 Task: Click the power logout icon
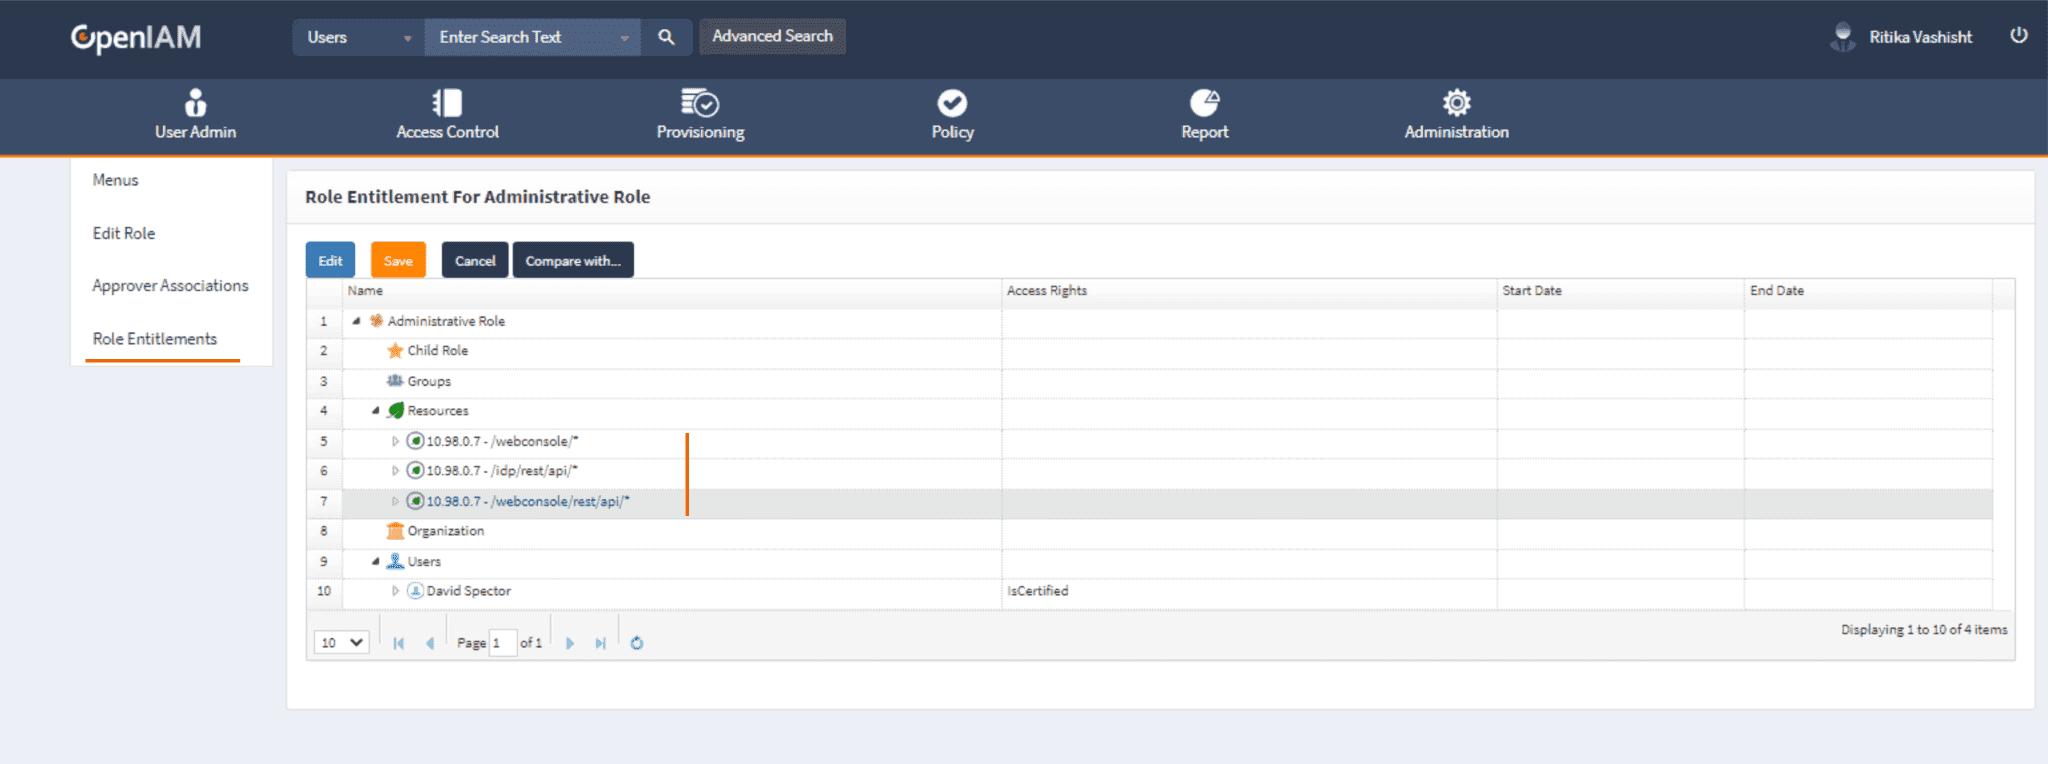pos(2018,36)
